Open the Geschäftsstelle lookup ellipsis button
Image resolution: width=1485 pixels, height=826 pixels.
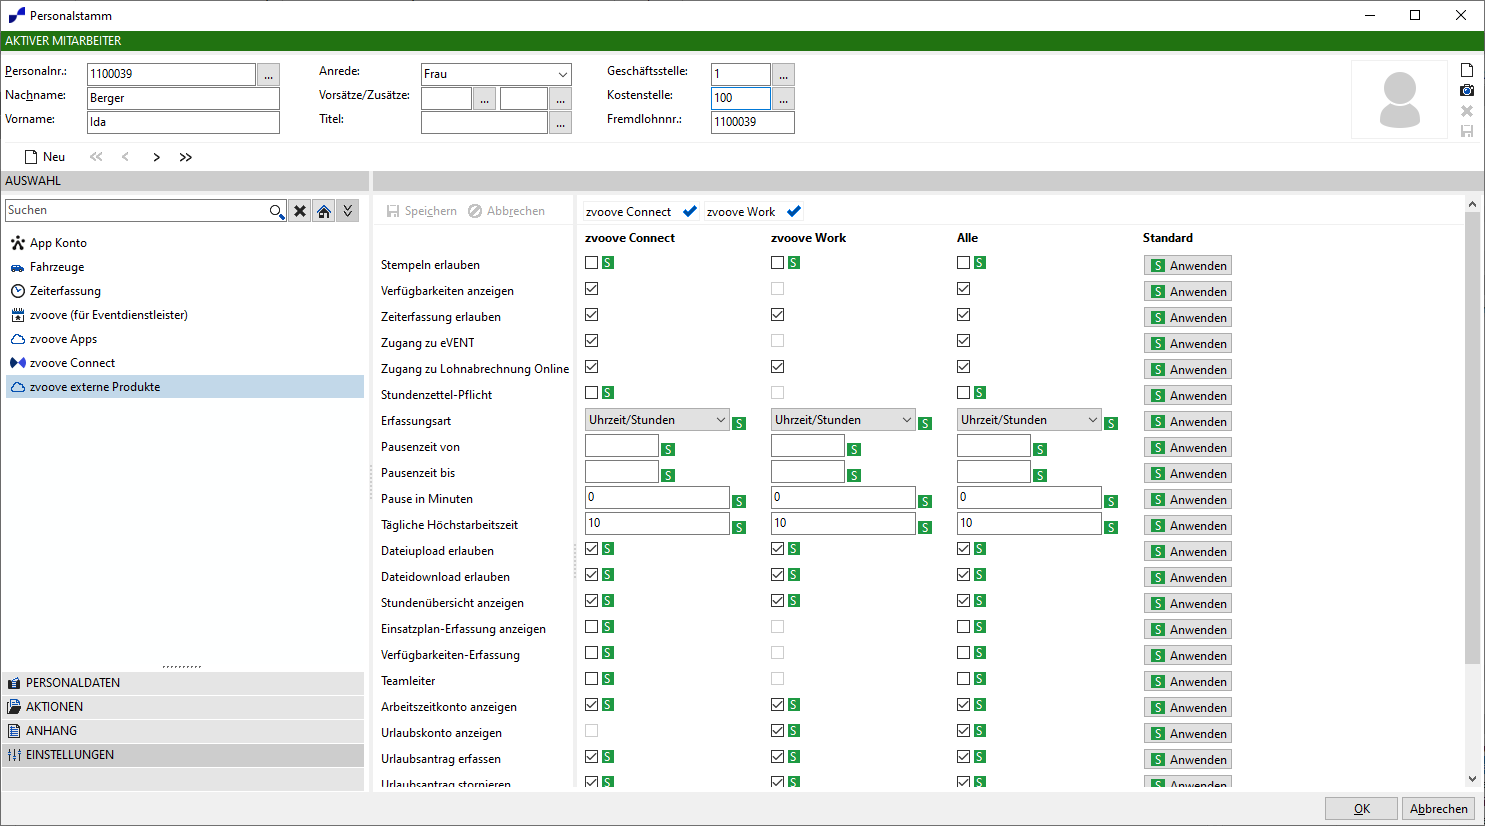click(783, 75)
